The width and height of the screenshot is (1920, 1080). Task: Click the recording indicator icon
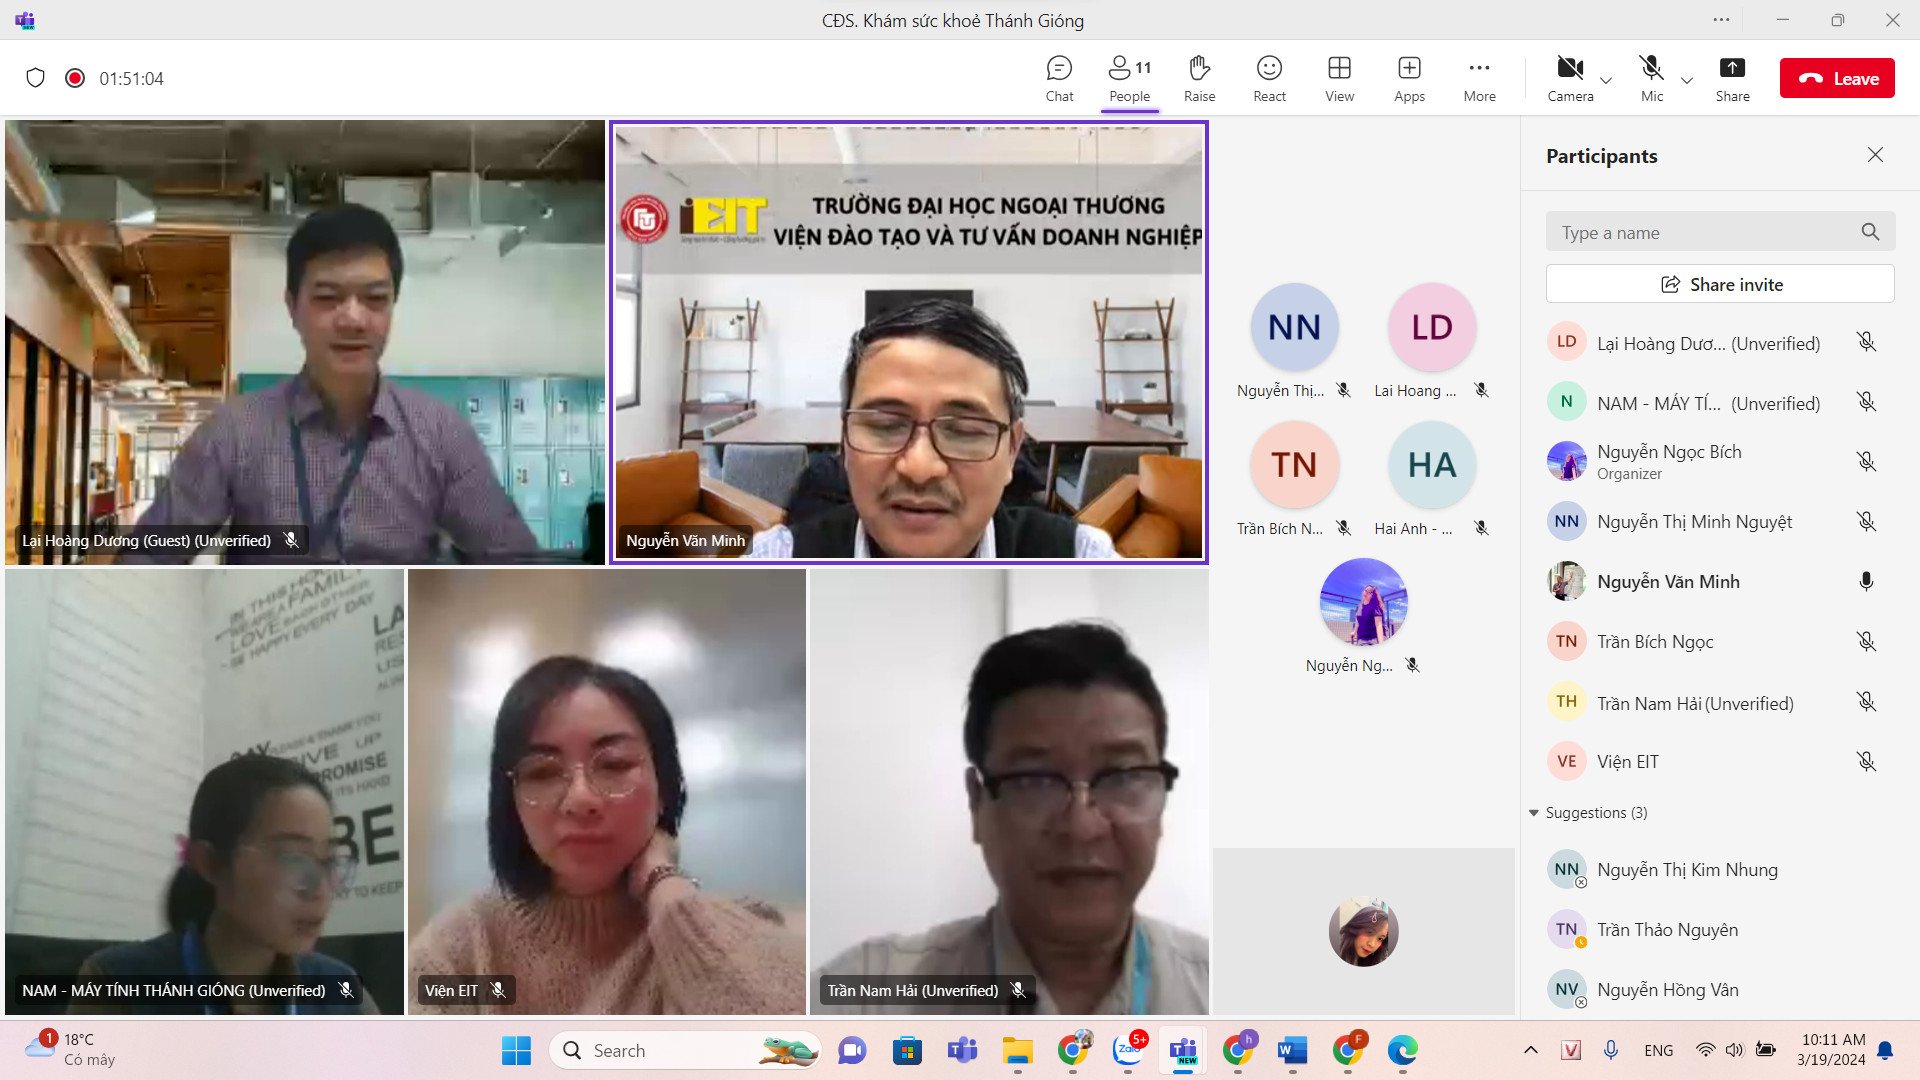(x=75, y=78)
